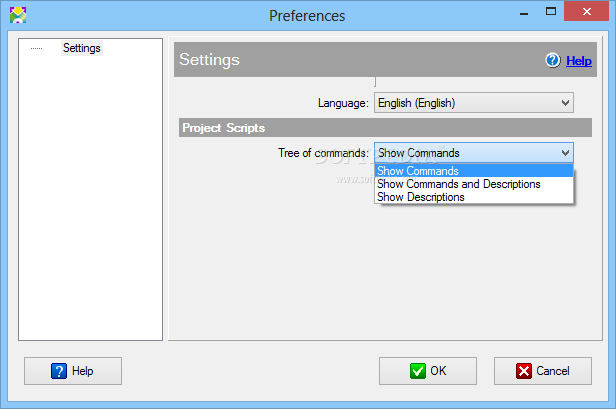Screen dimensions: 616x409
Task: Open the Help link in Settings header
Action: (579, 61)
